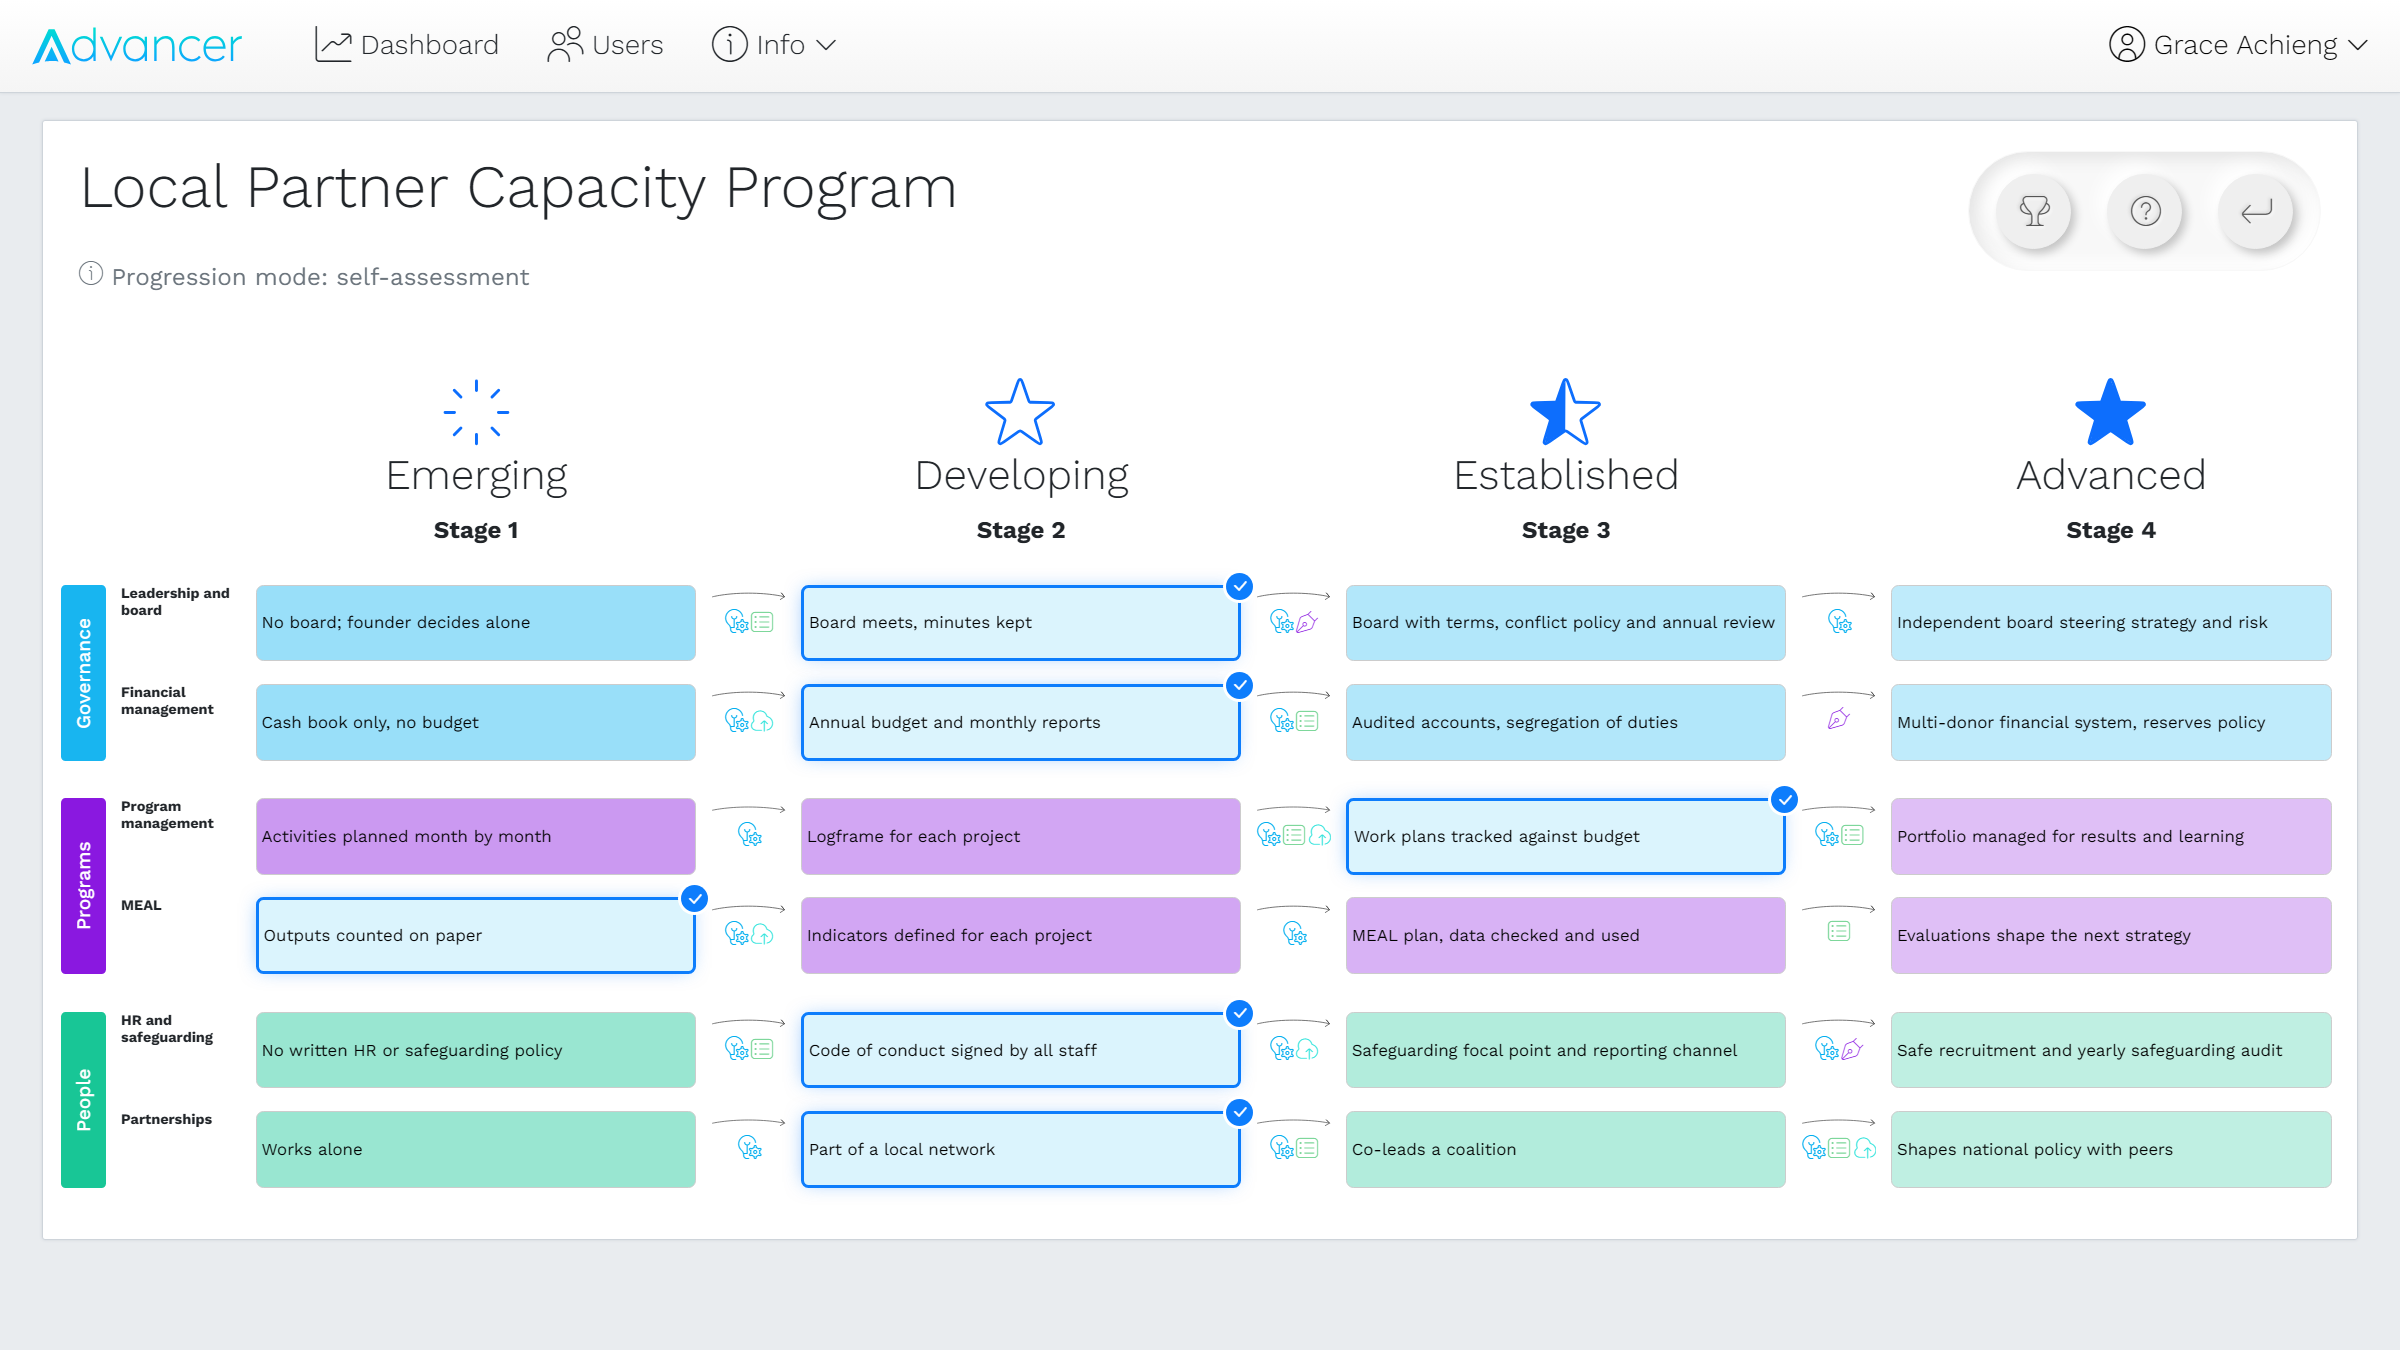Click the lightbulb icon before 'Logframe for each project'
The height and width of the screenshot is (1350, 2400).
click(749, 834)
